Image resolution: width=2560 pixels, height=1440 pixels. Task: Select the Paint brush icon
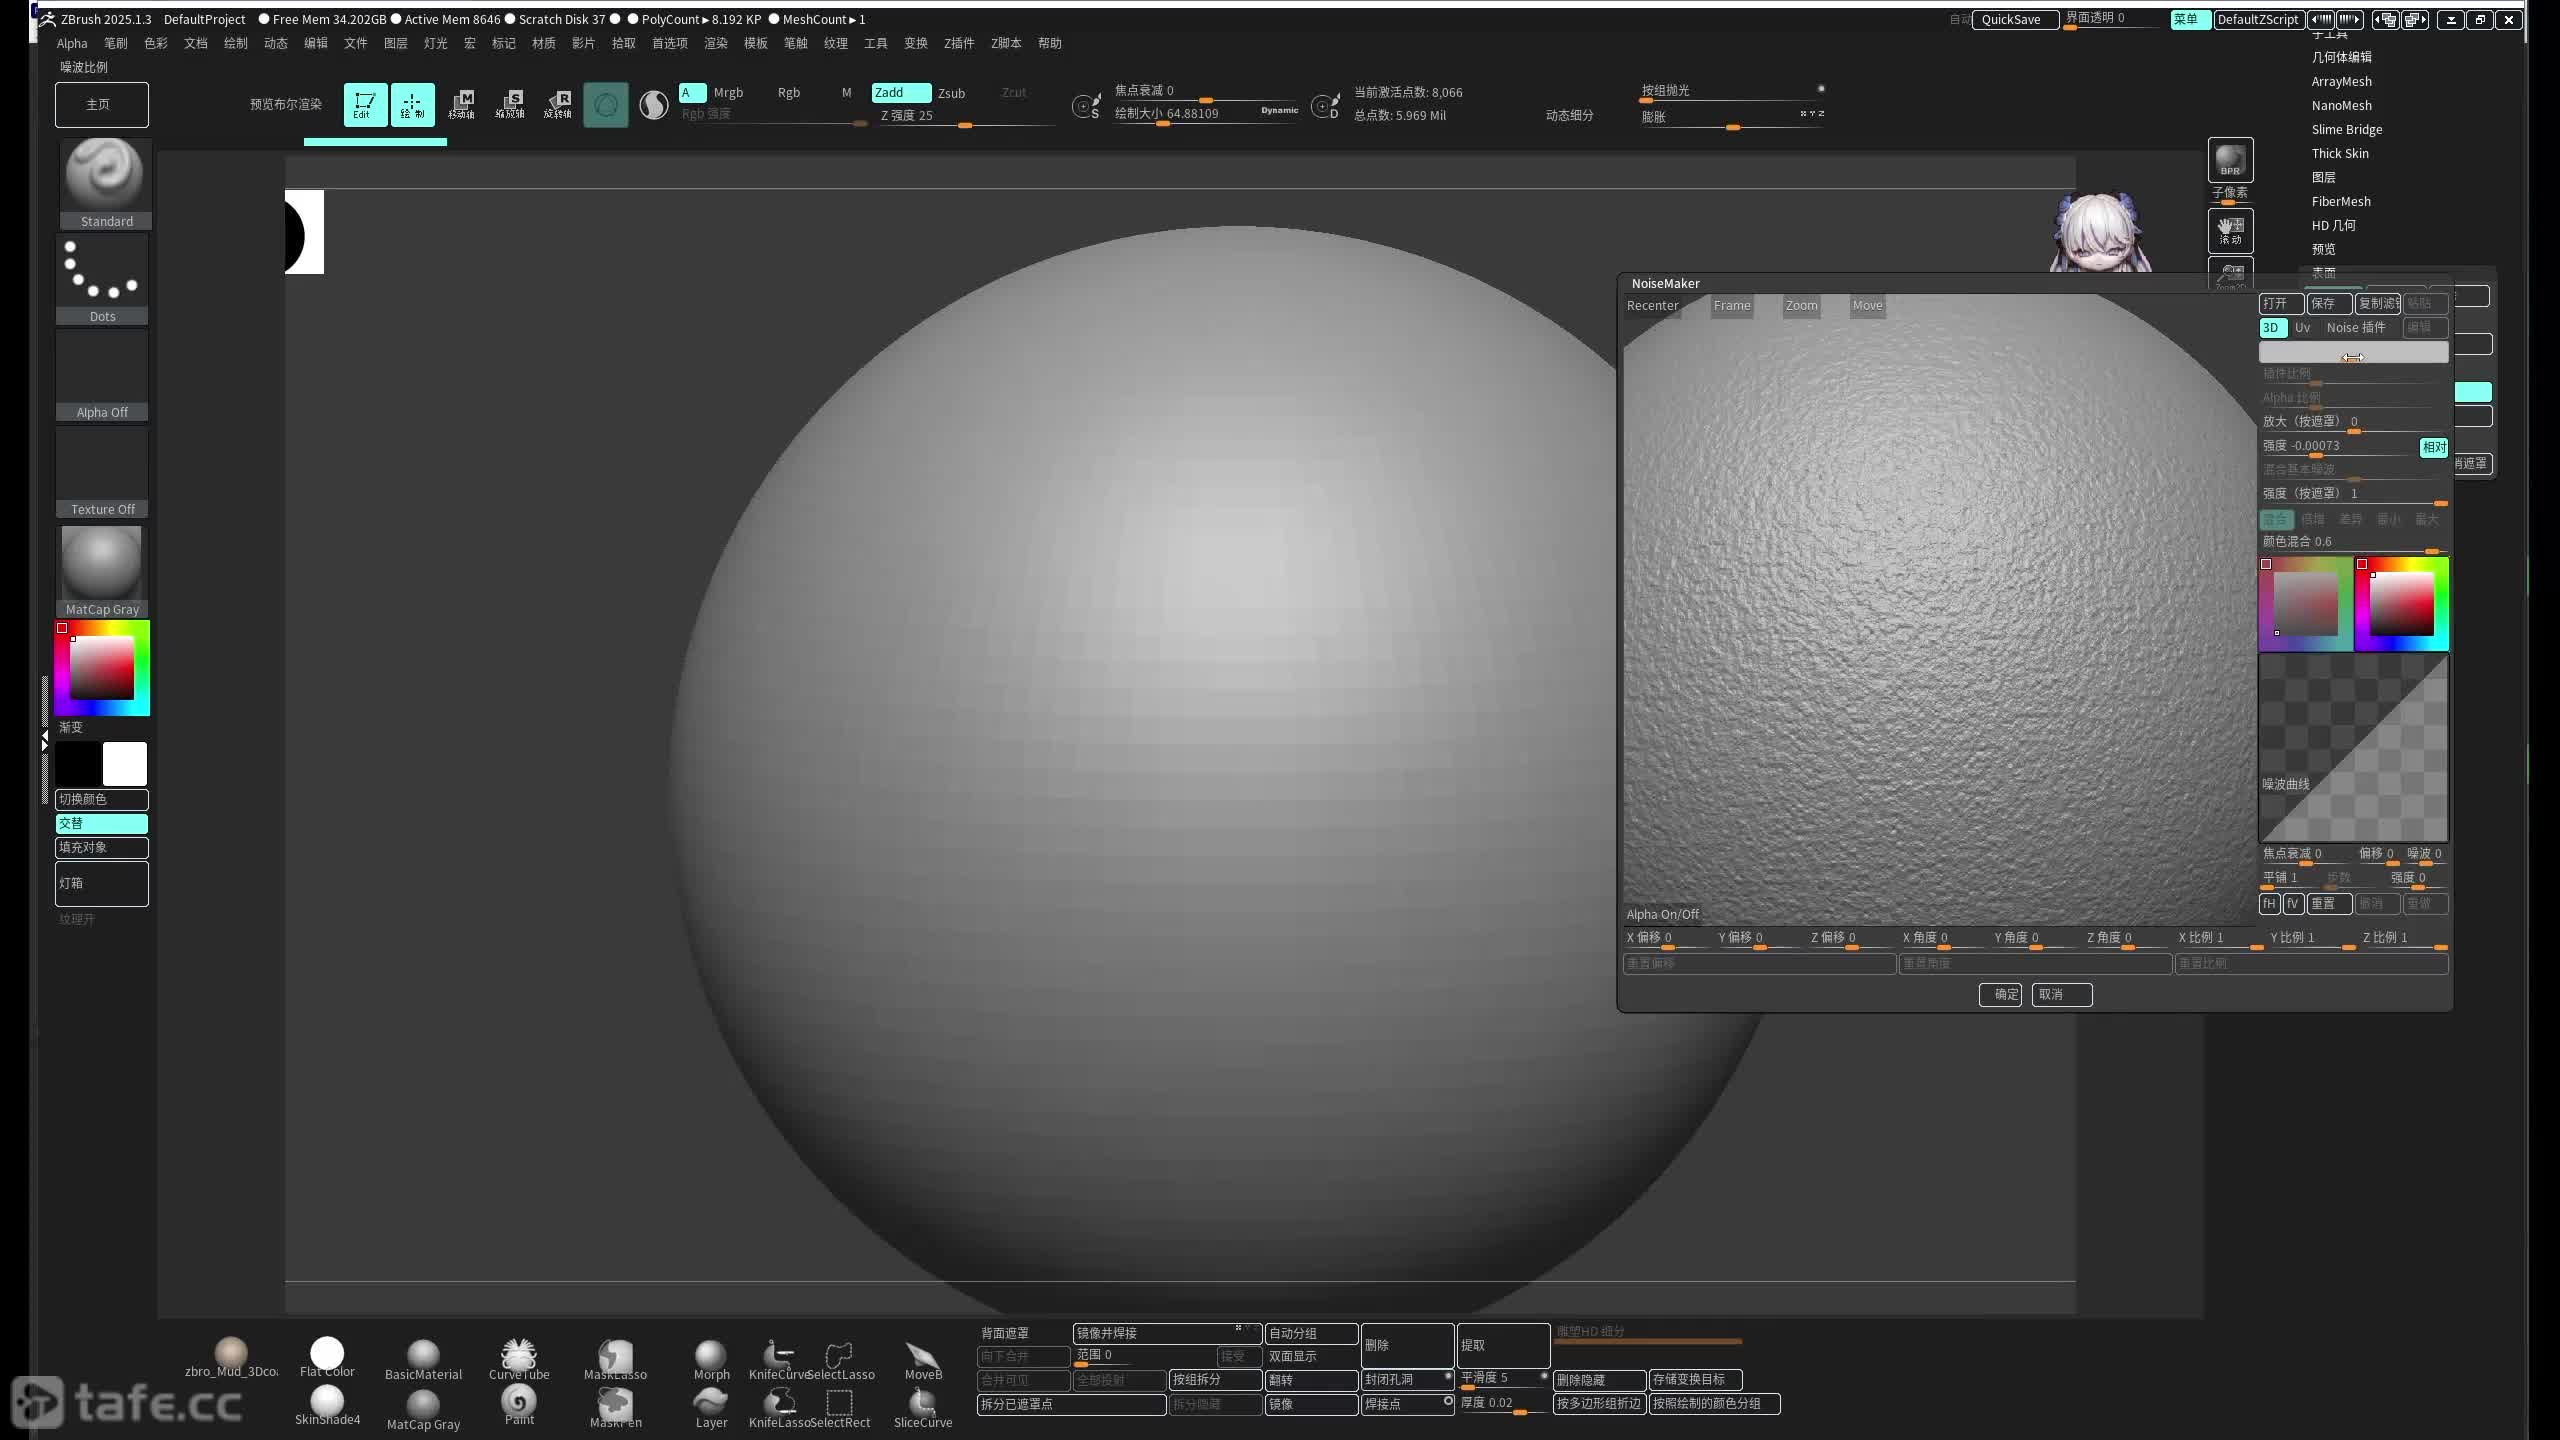coord(519,1406)
